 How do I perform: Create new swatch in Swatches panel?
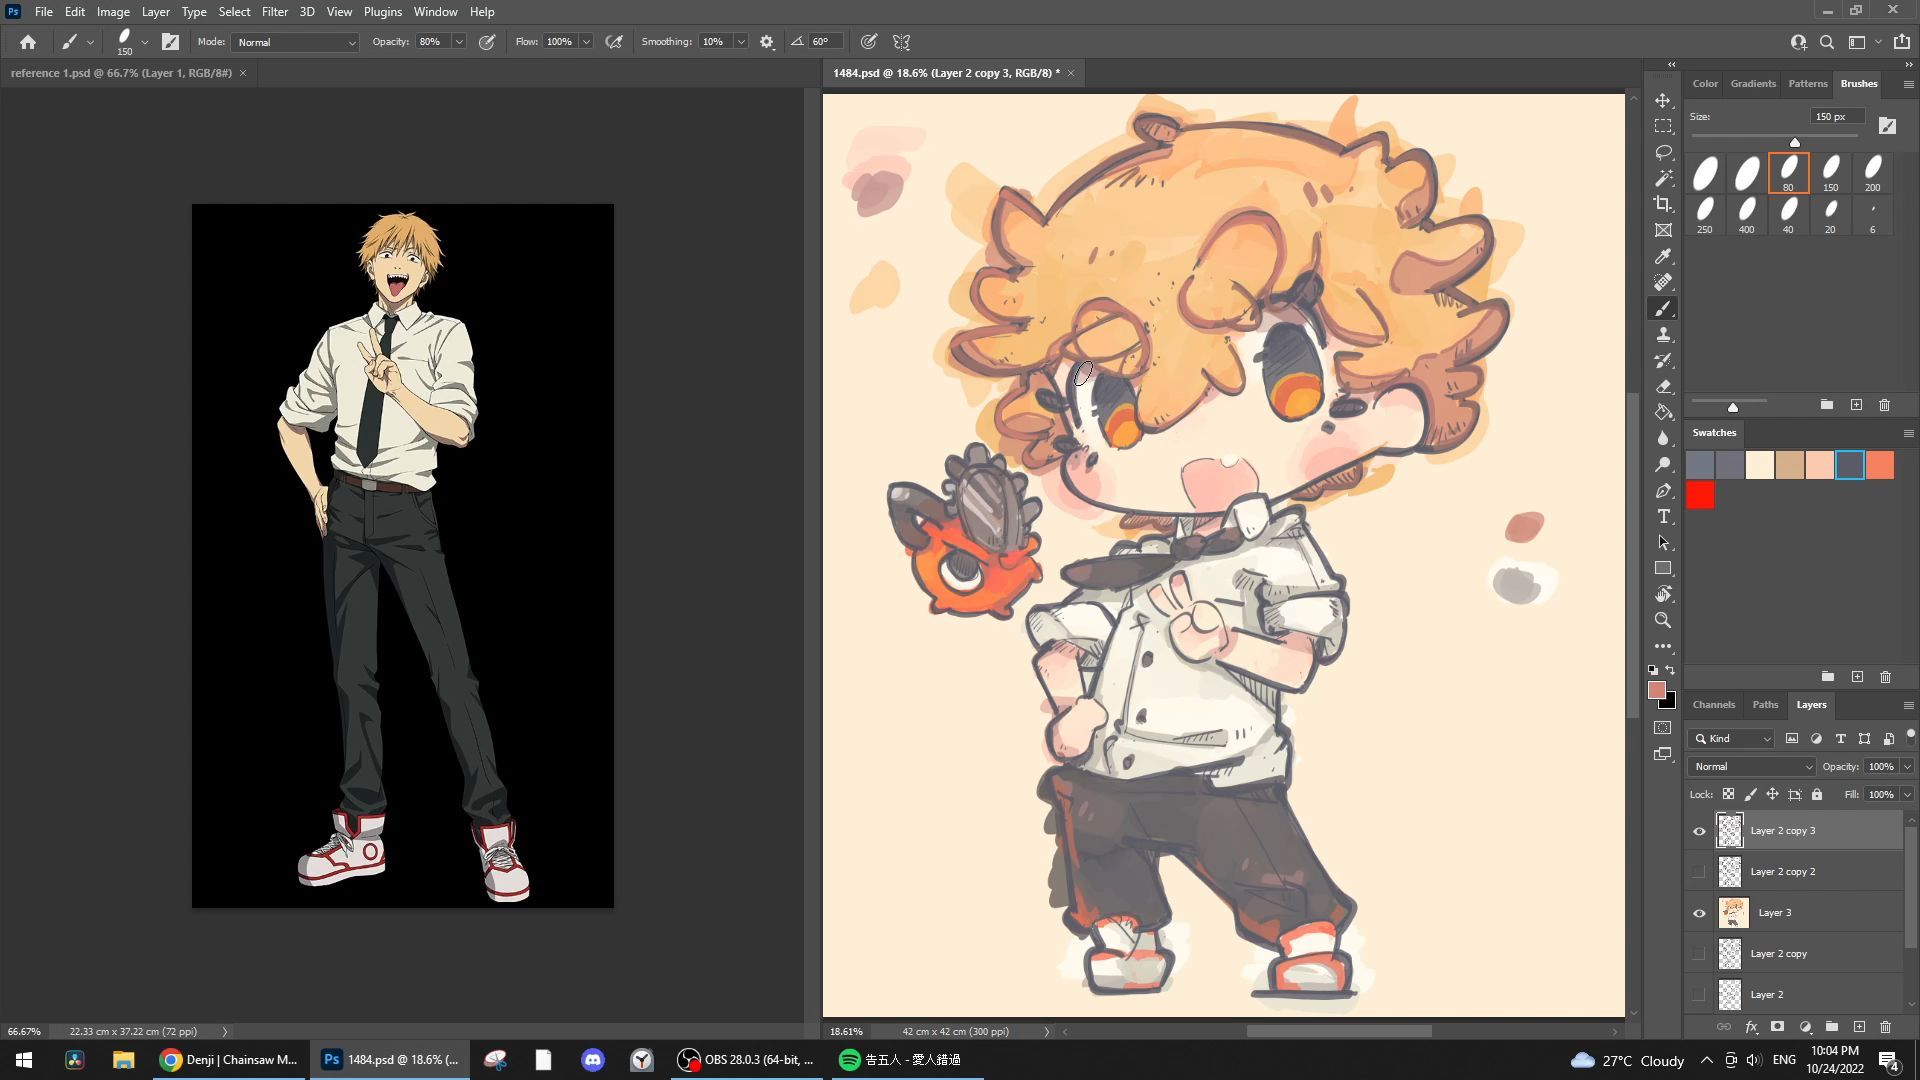click(1857, 677)
